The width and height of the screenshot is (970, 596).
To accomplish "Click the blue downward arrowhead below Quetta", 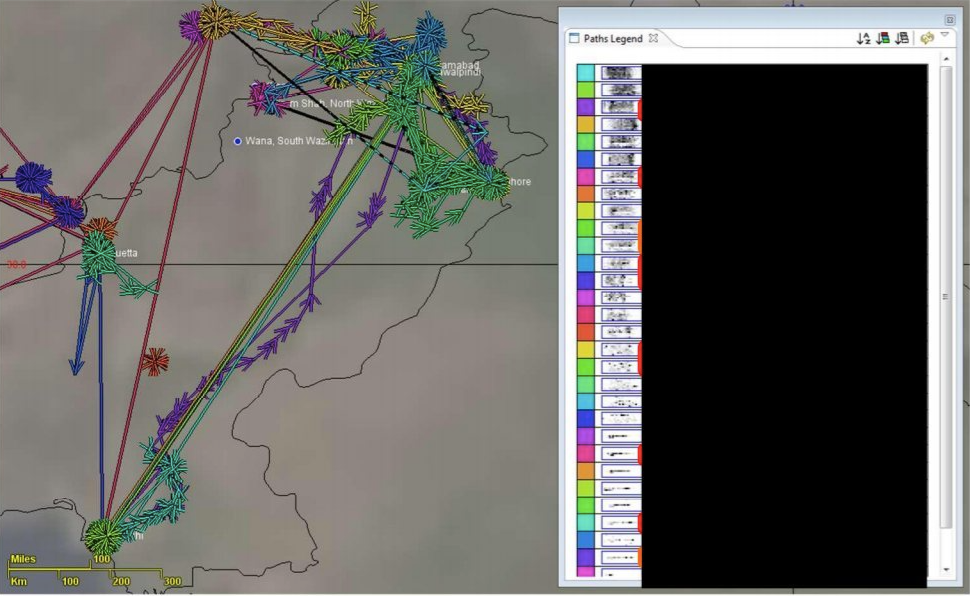I will pyautogui.click(x=76, y=366).
